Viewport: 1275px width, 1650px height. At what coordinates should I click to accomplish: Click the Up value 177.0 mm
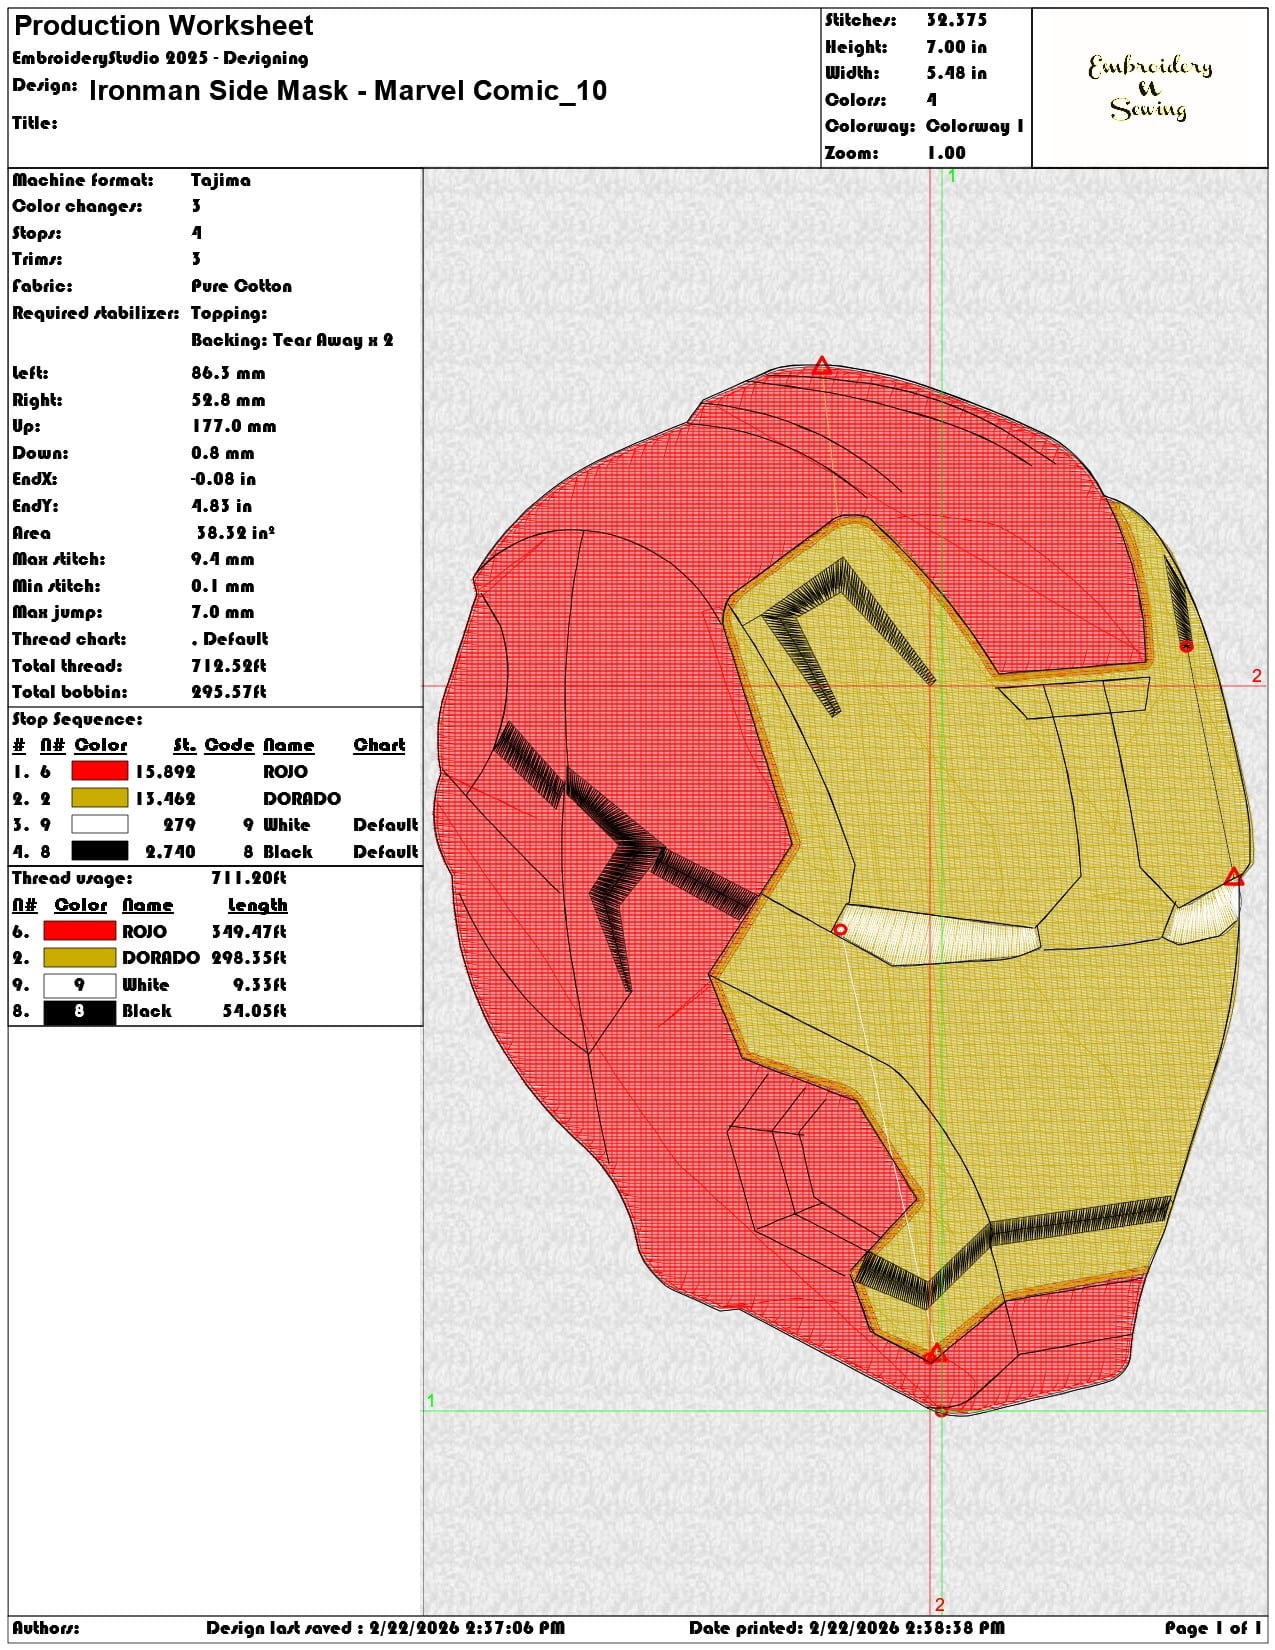coord(234,426)
